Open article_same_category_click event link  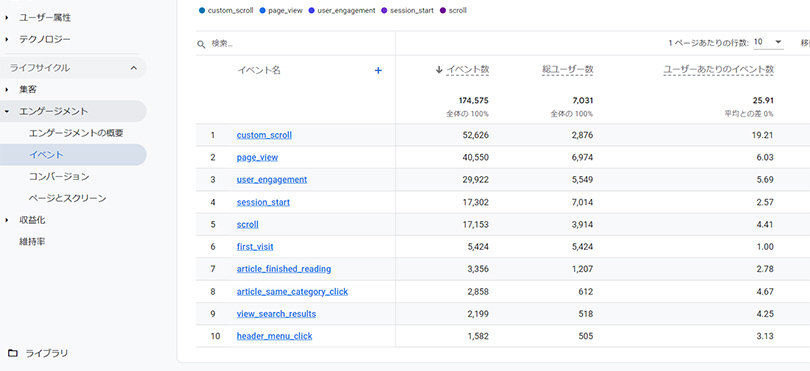(292, 292)
